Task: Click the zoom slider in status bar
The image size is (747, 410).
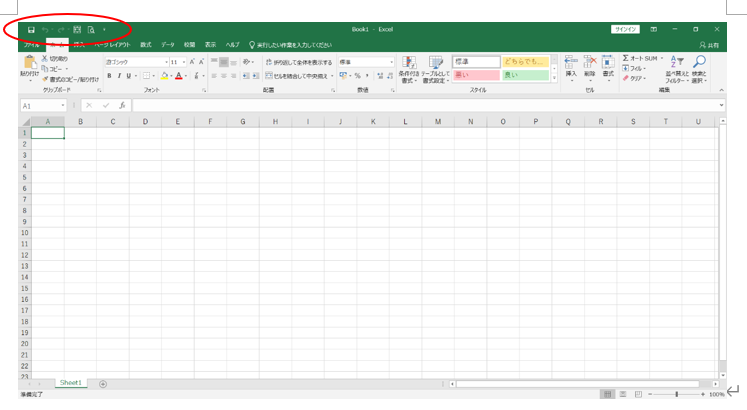Action: [x=676, y=394]
